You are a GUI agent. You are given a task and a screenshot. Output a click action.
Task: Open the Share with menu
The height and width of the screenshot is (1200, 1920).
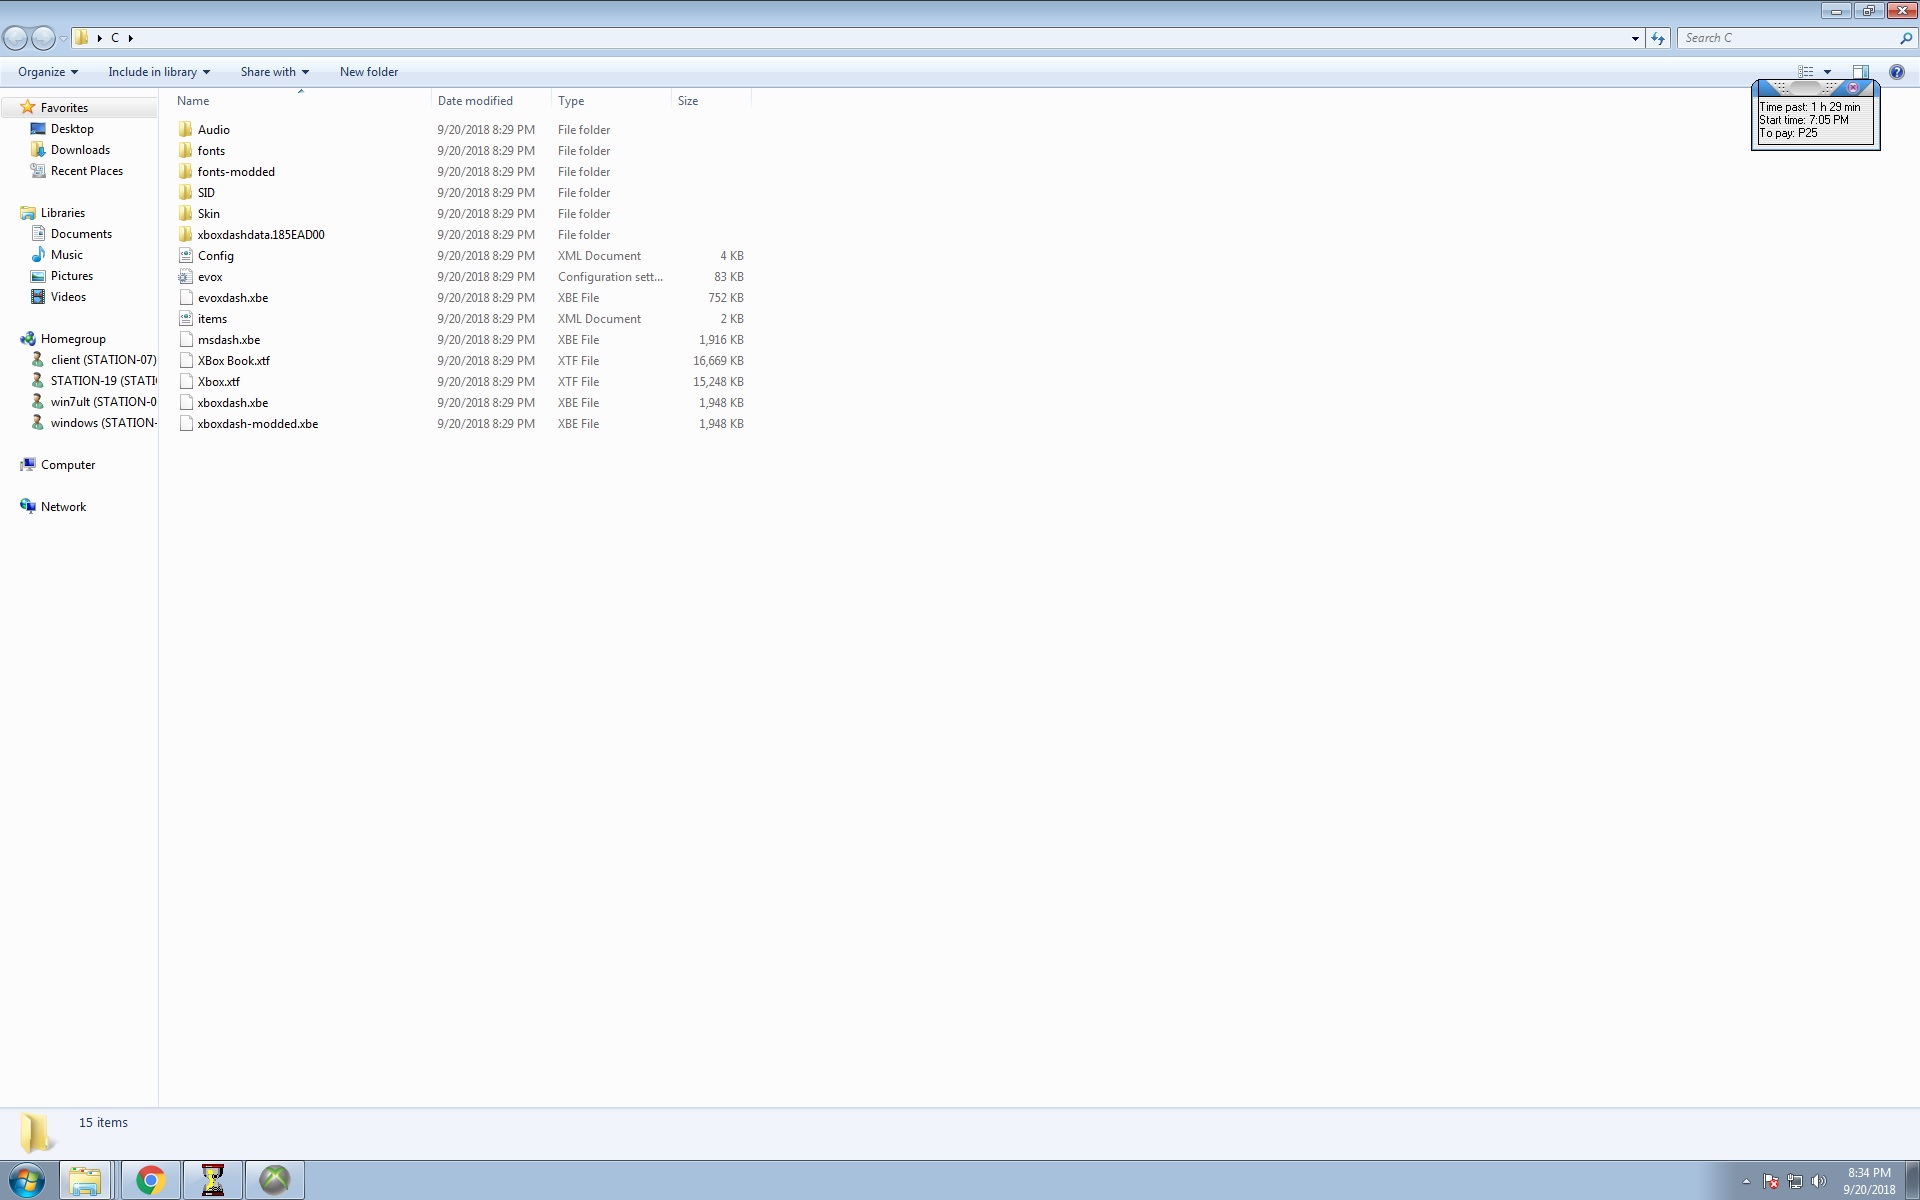274,72
